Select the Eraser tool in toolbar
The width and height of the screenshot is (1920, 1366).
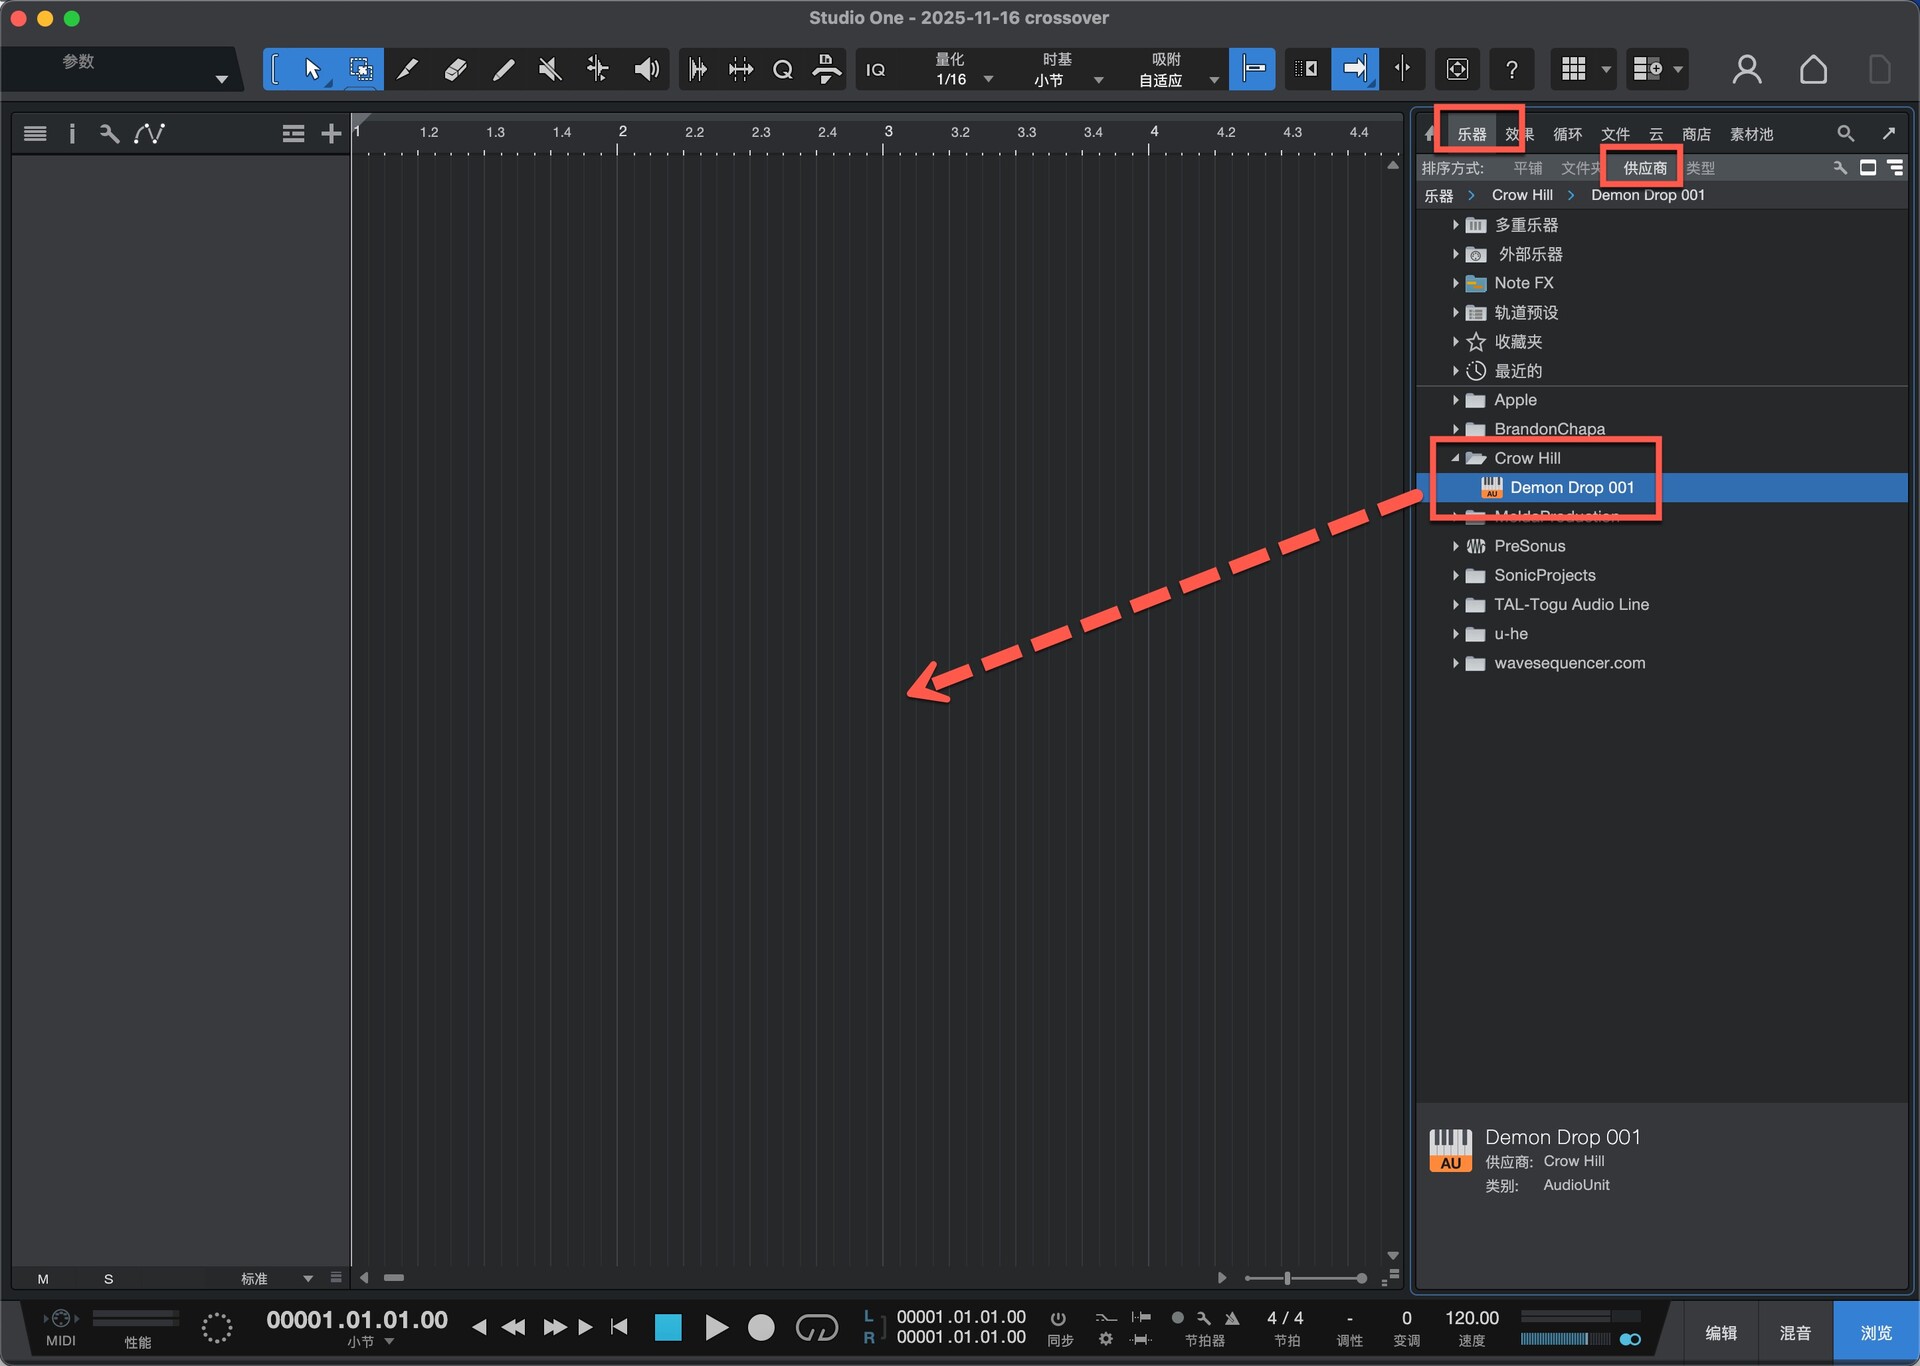(455, 69)
